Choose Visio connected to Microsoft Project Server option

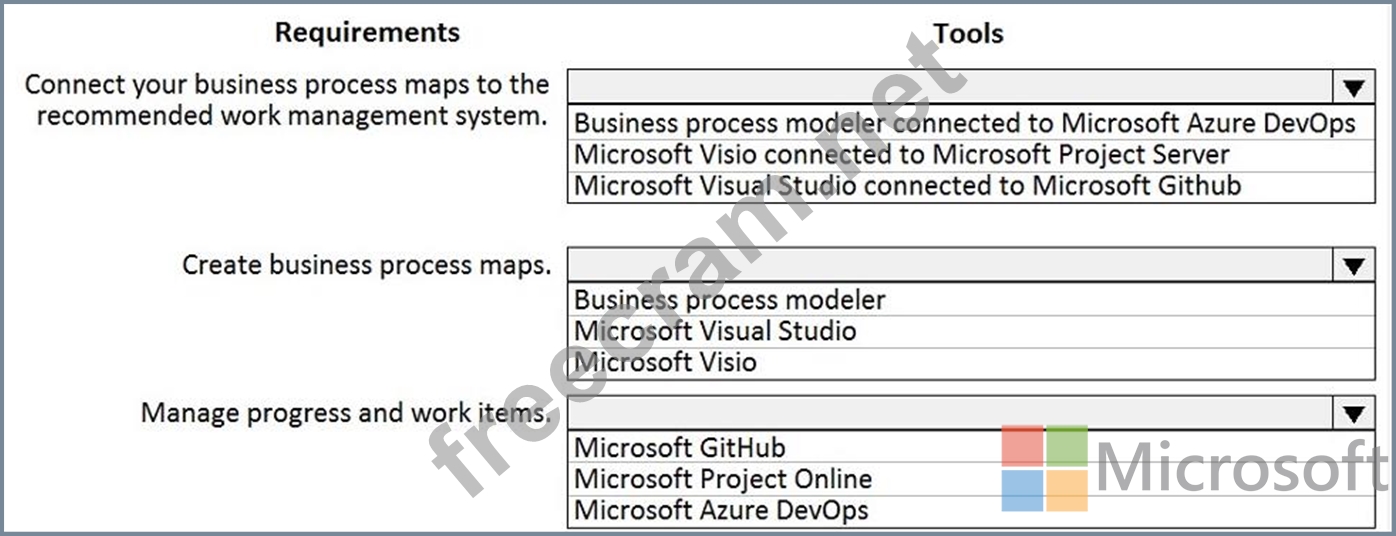901,154
